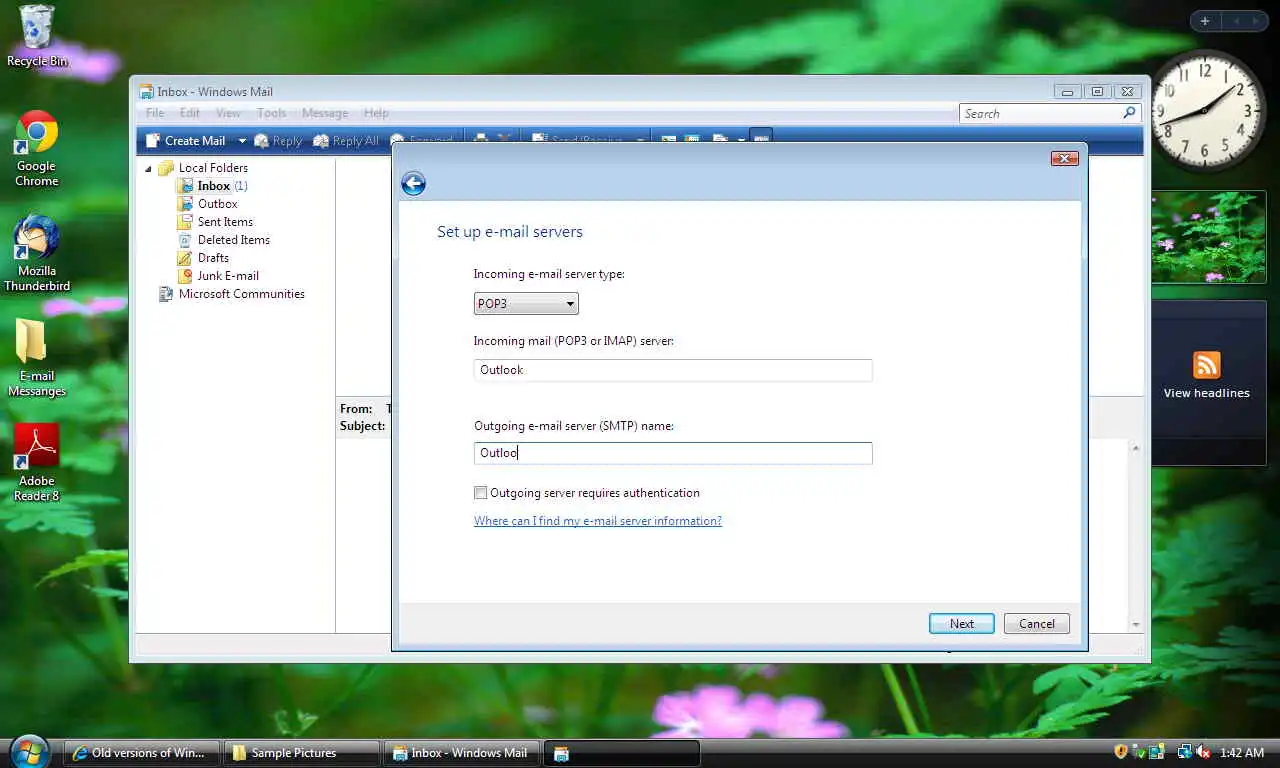Click the sidebar previous page arrow

(1236, 21)
